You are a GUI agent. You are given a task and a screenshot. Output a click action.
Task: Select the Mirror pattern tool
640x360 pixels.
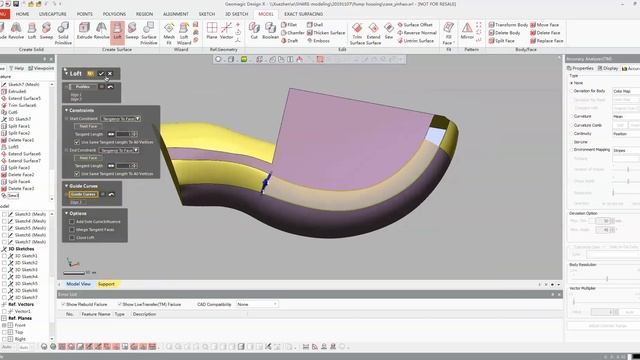click(467, 31)
